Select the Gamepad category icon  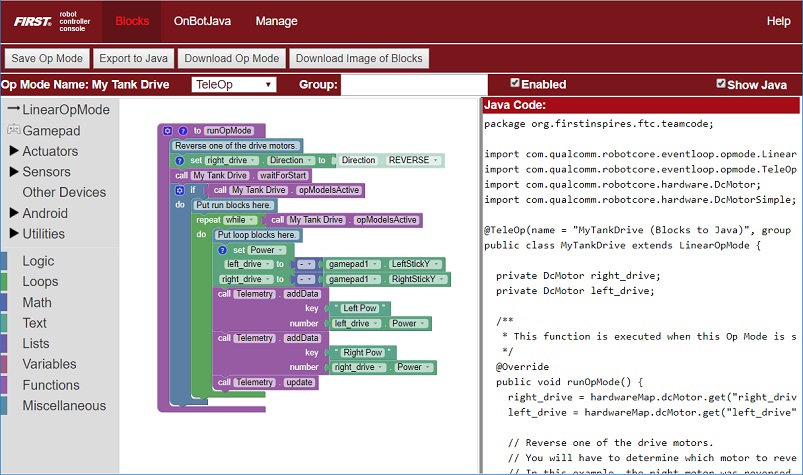coord(14,130)
